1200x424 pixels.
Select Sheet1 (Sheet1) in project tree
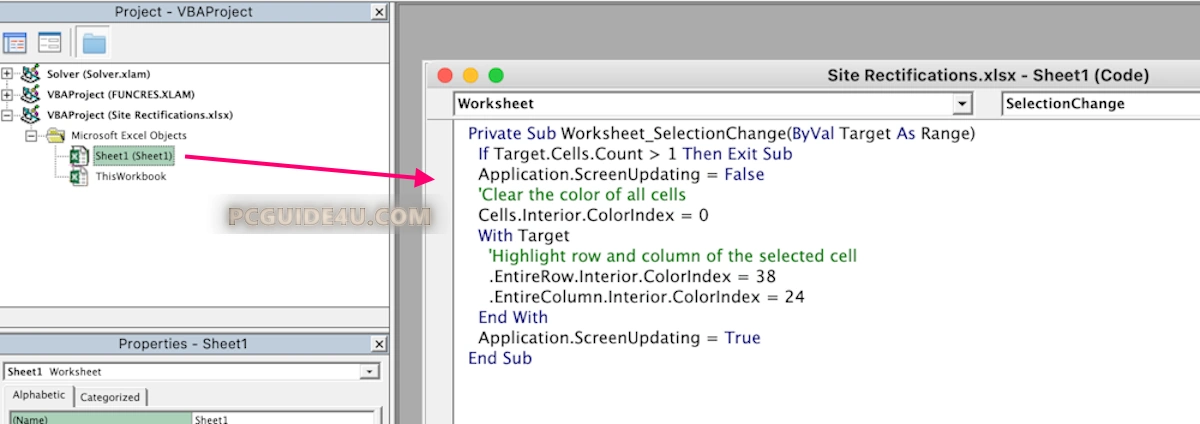133,156
